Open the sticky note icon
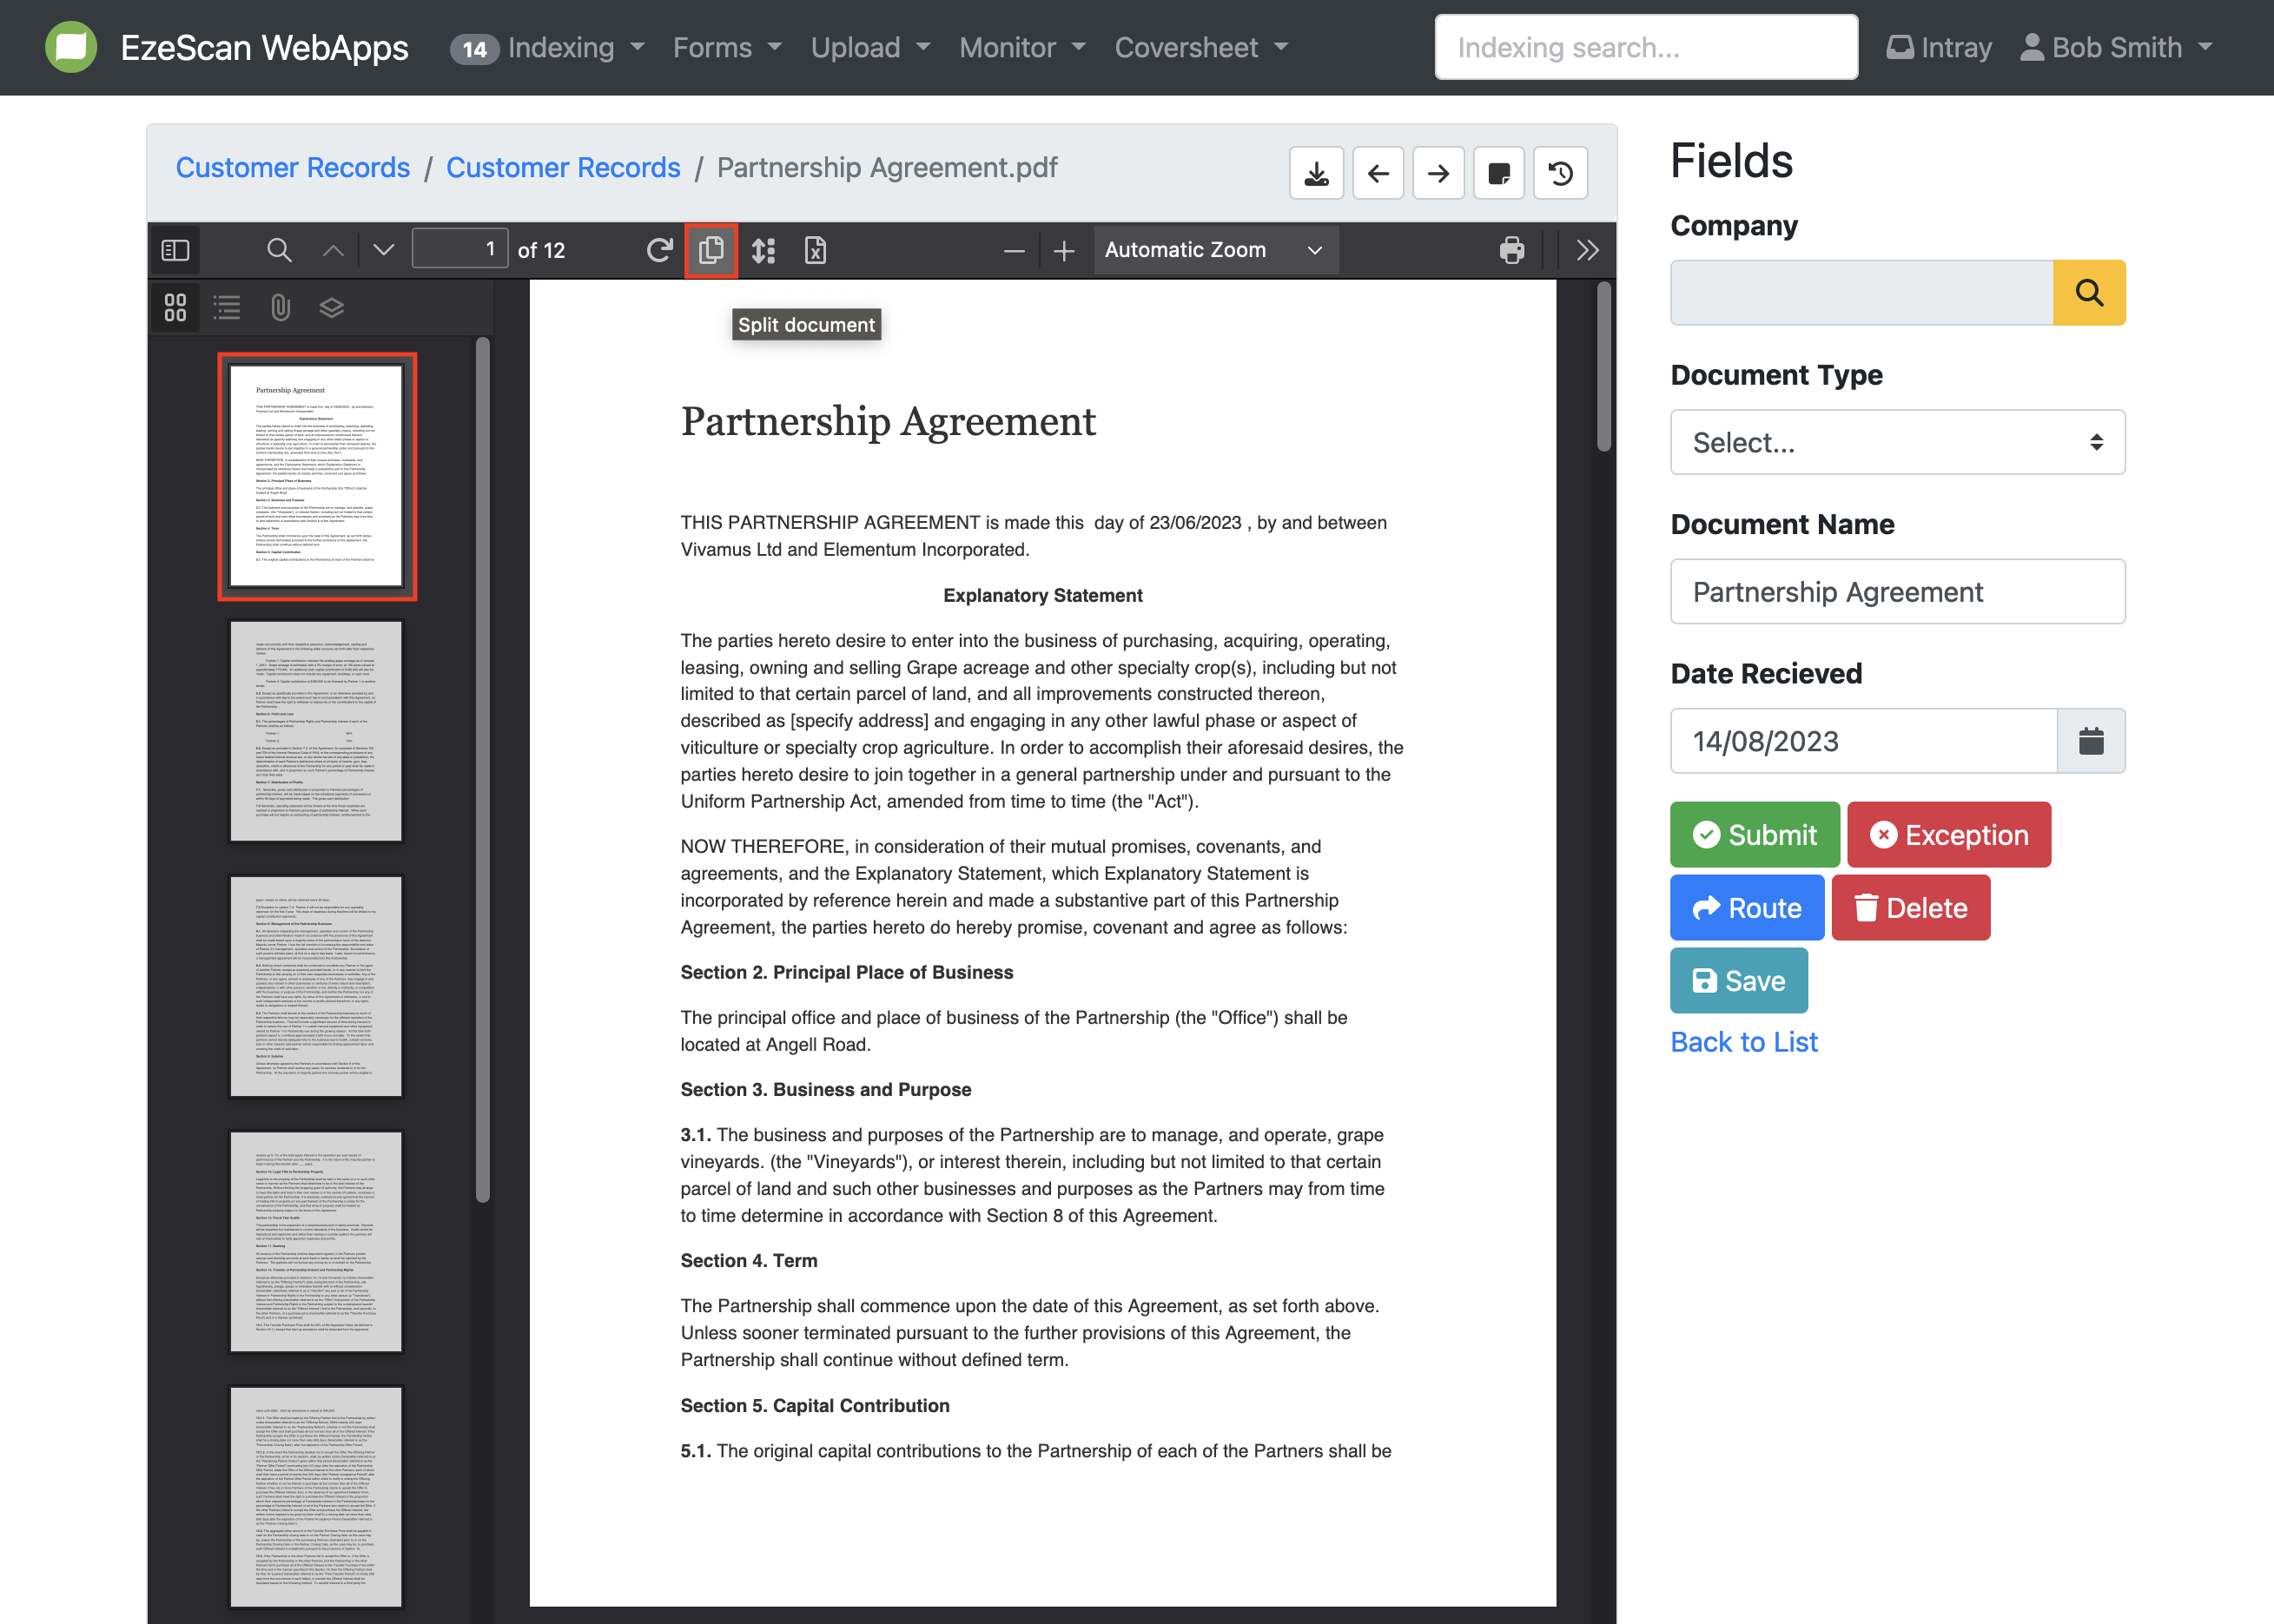 tap(1498, 174)
